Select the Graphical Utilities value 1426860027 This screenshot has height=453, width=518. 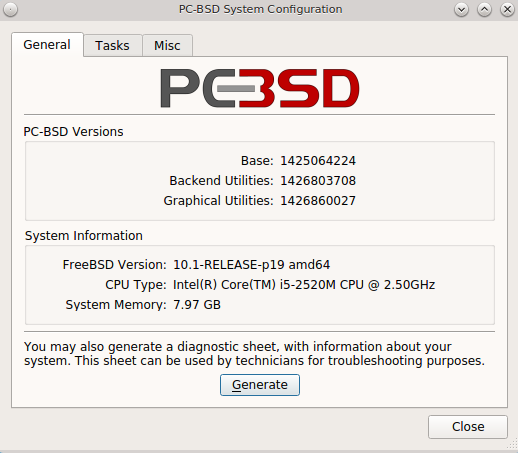[x=318, y=201]
